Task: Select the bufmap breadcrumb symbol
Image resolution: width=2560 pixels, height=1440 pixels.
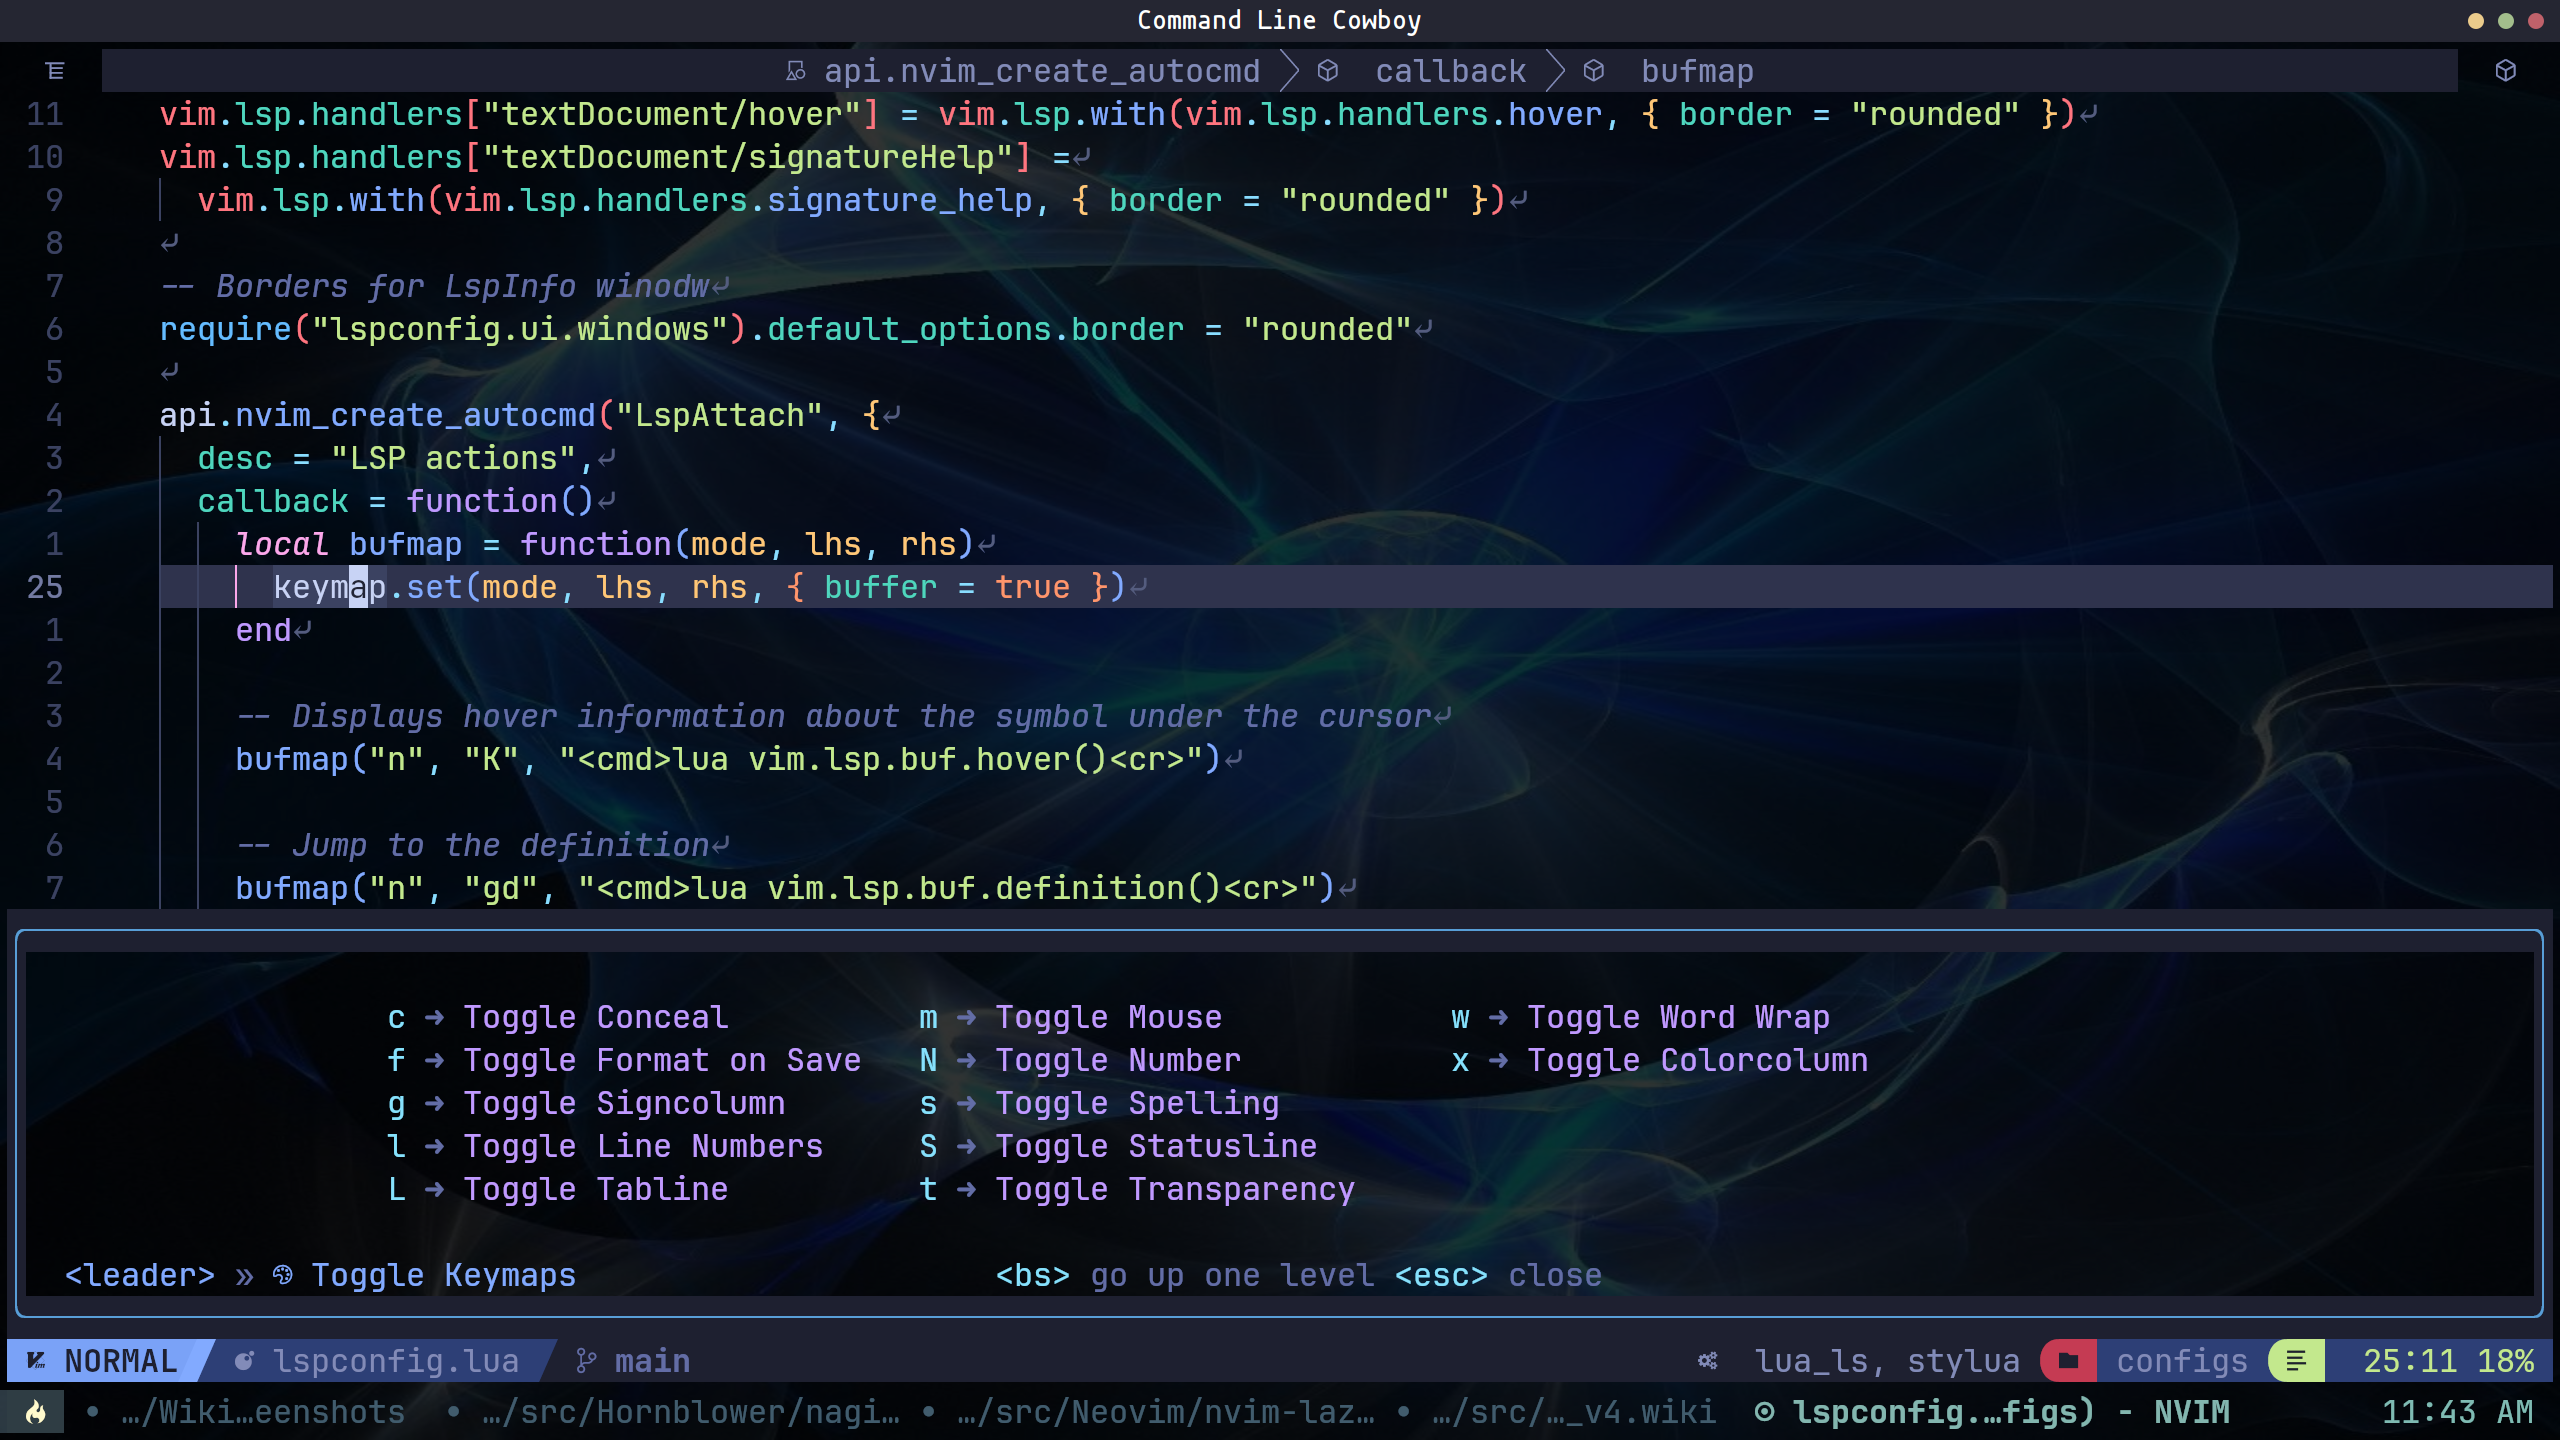Action: 1697,71
